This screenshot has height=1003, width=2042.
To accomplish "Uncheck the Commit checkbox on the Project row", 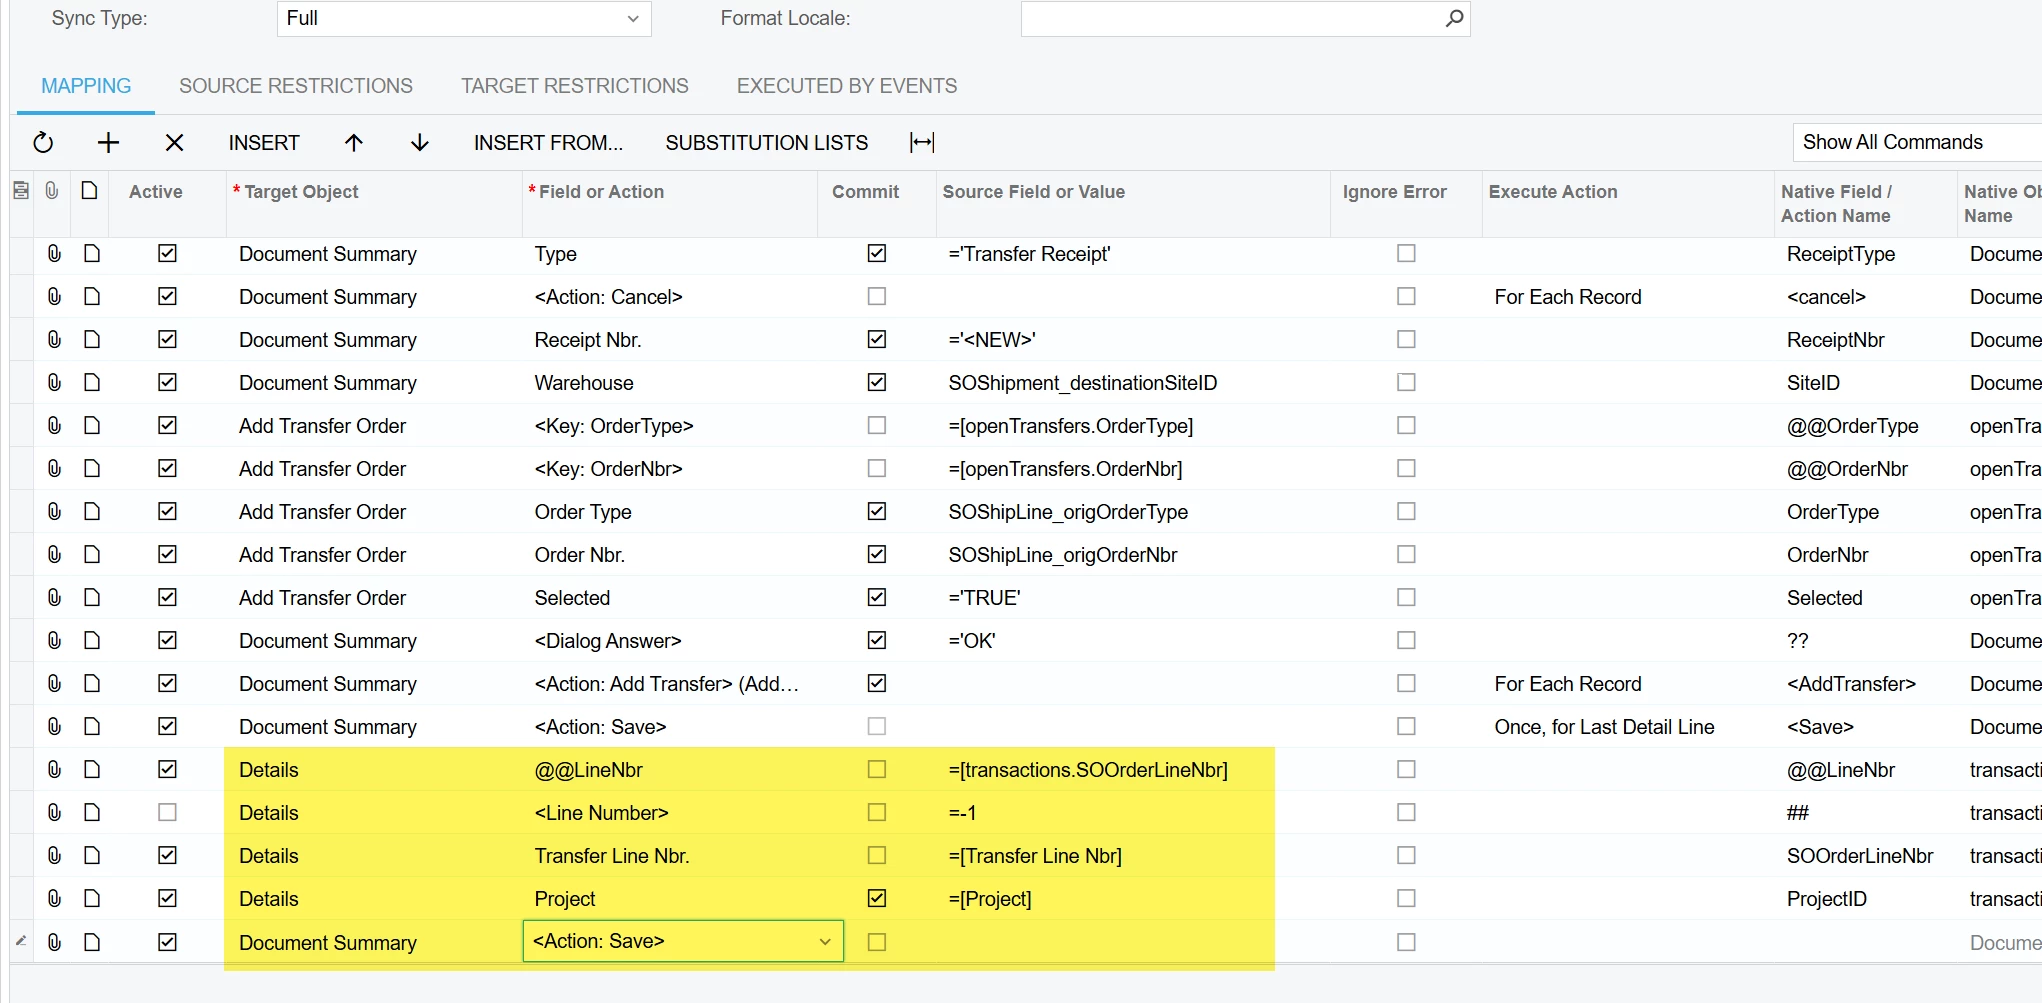I will (x=877, y=899).
